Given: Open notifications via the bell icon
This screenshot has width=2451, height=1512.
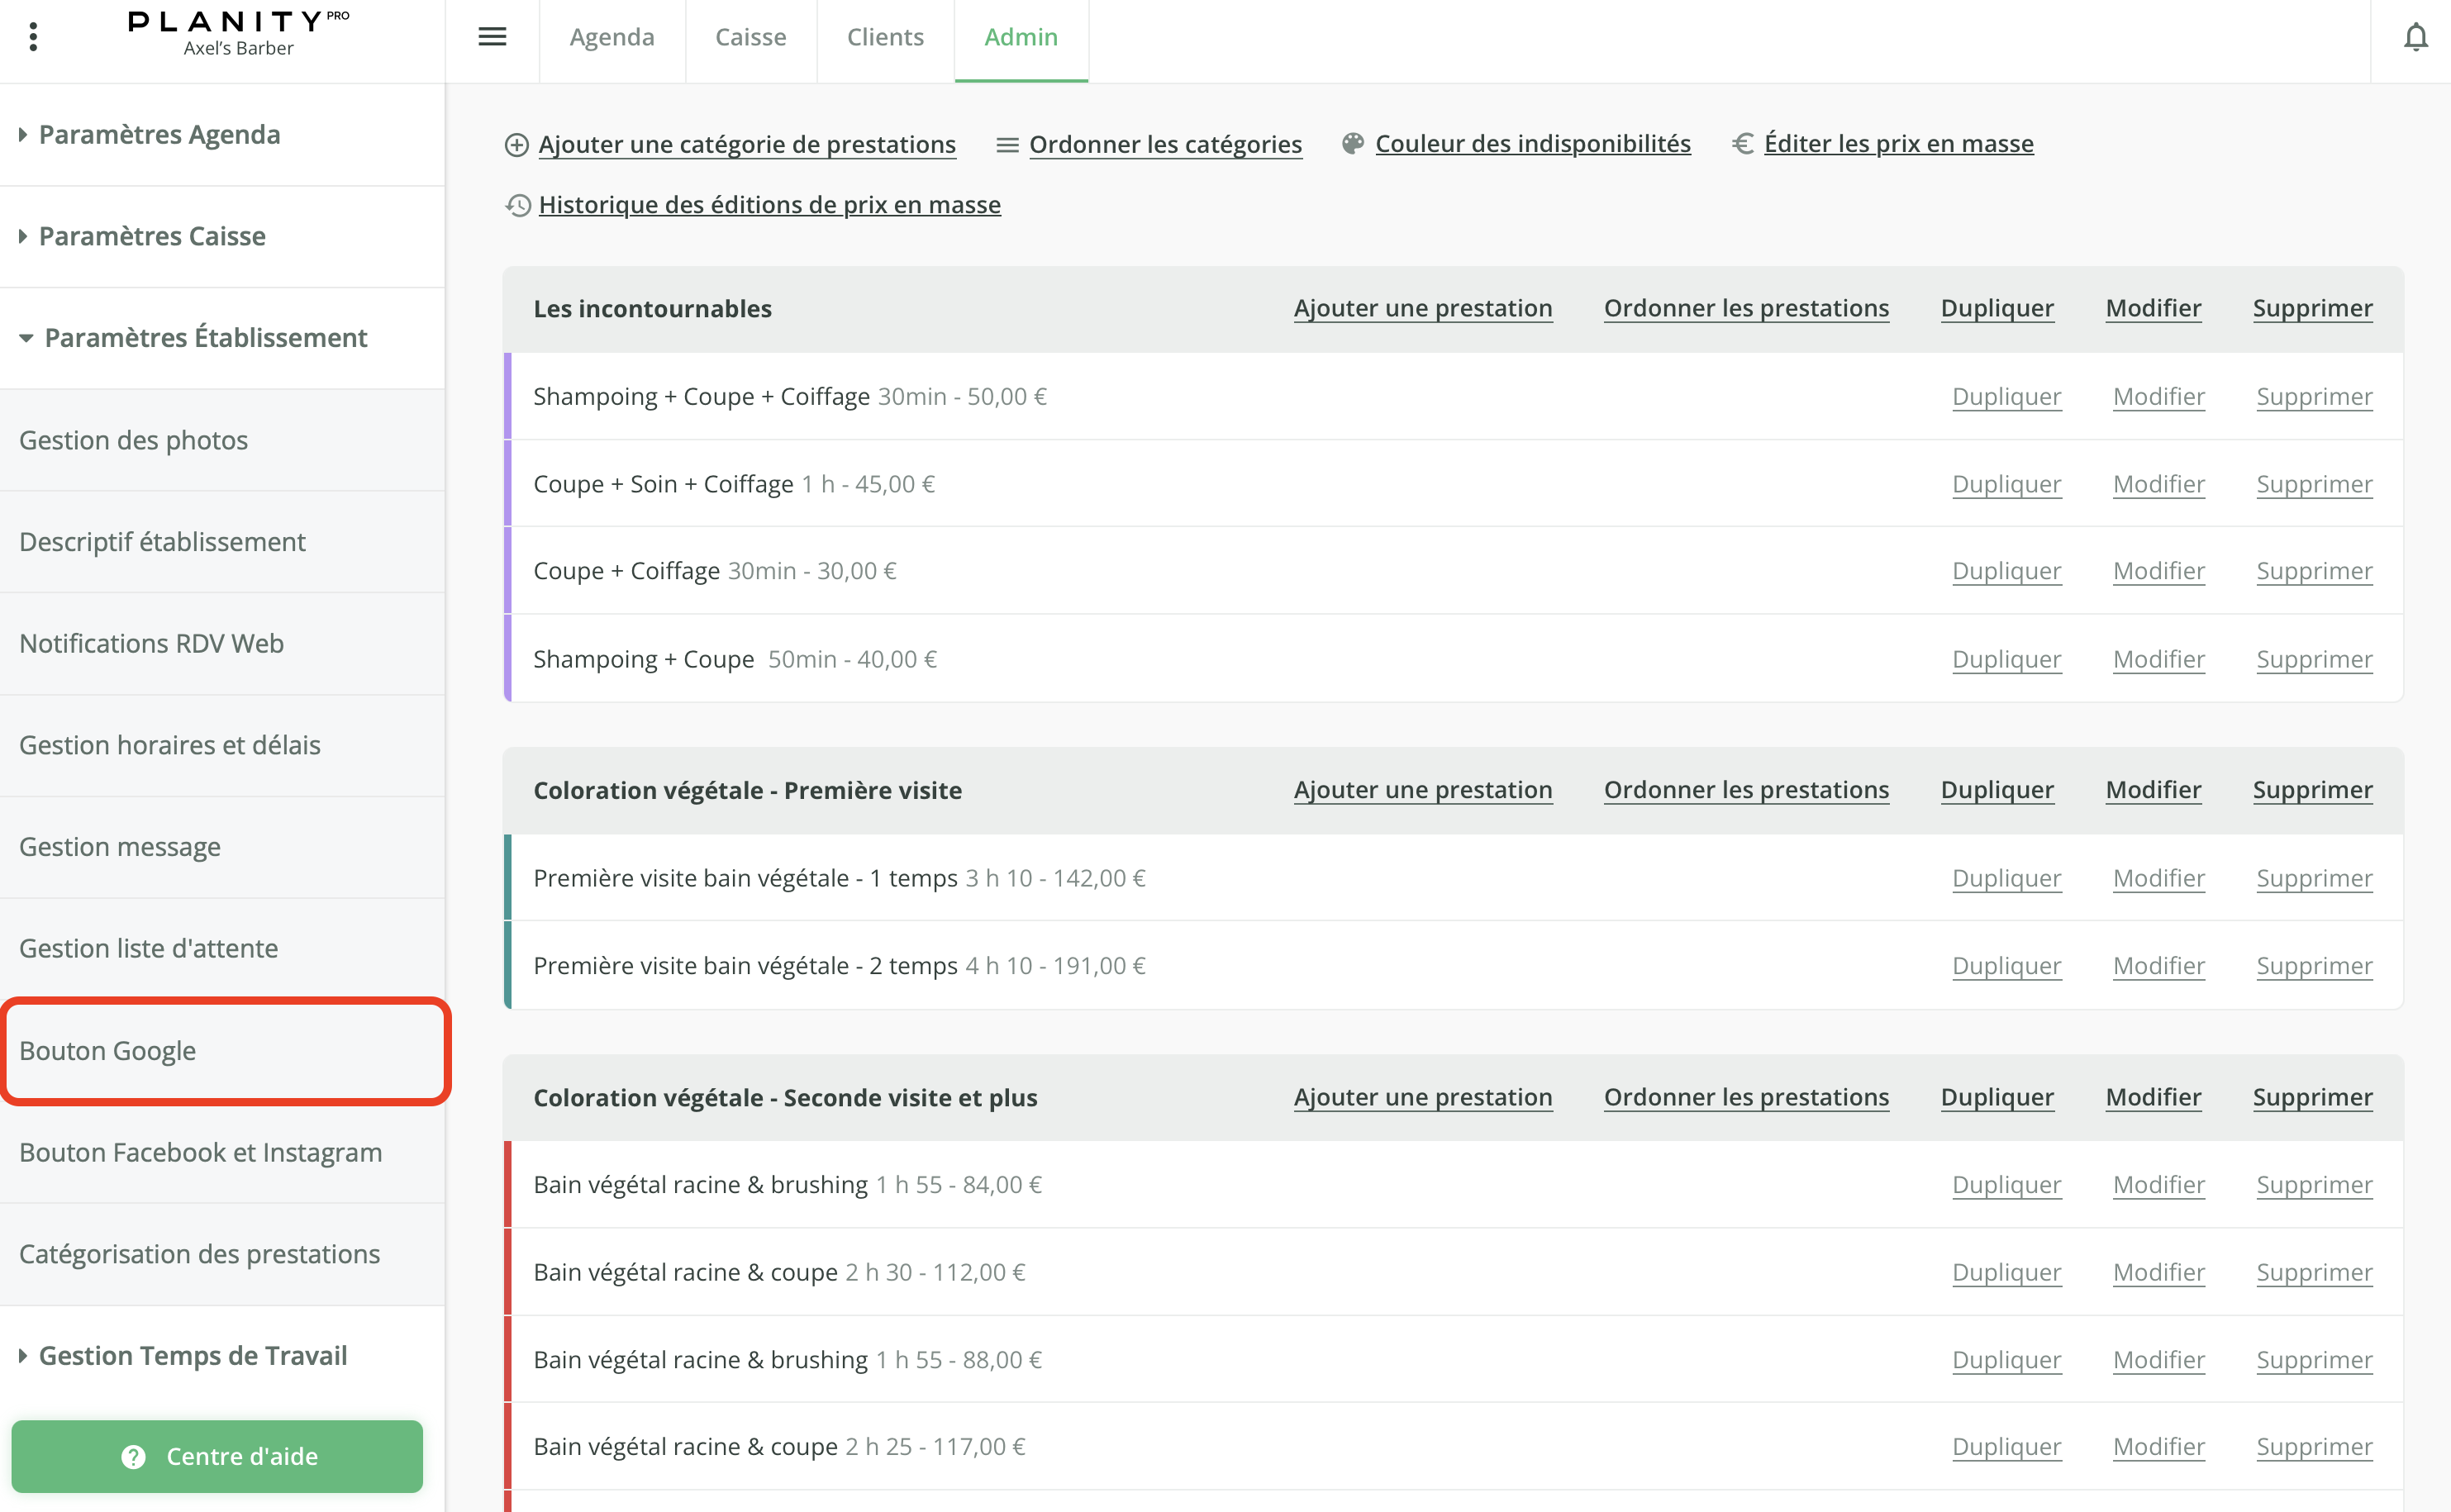Looking at the screenshot, I should pyautogui.click(x=2416, y=36).
